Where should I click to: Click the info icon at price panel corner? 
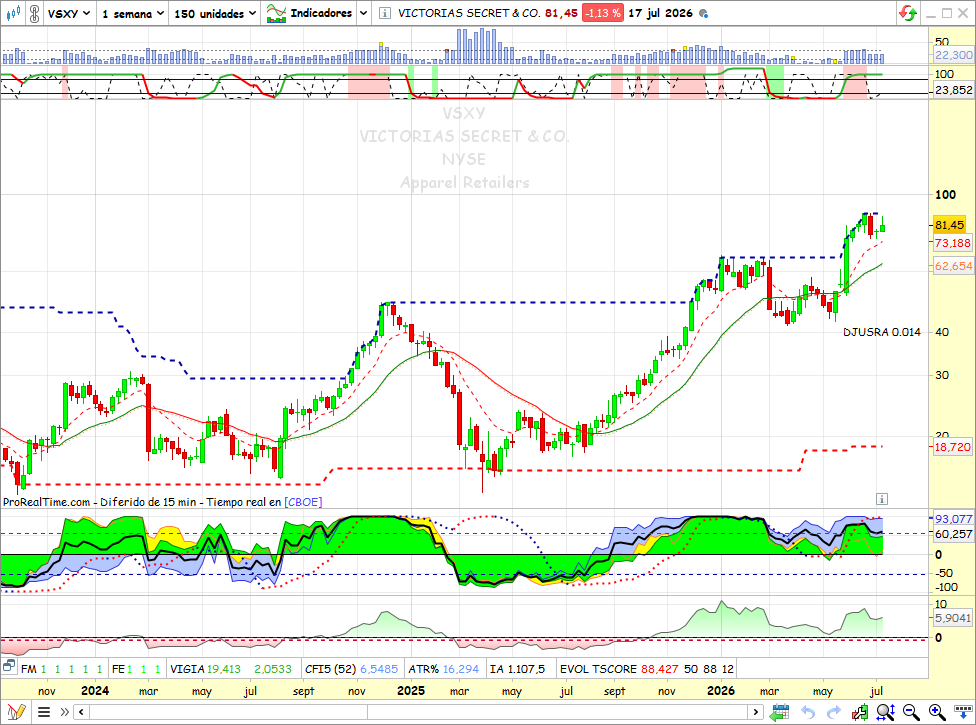(881, 498)
